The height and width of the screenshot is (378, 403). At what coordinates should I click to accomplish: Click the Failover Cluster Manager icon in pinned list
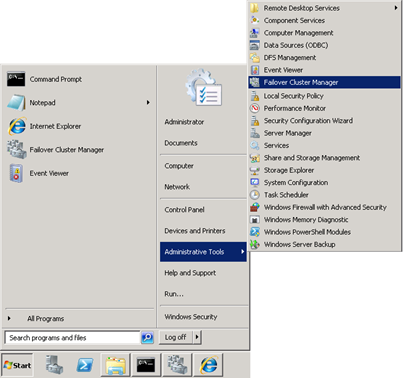coord(17,149)
